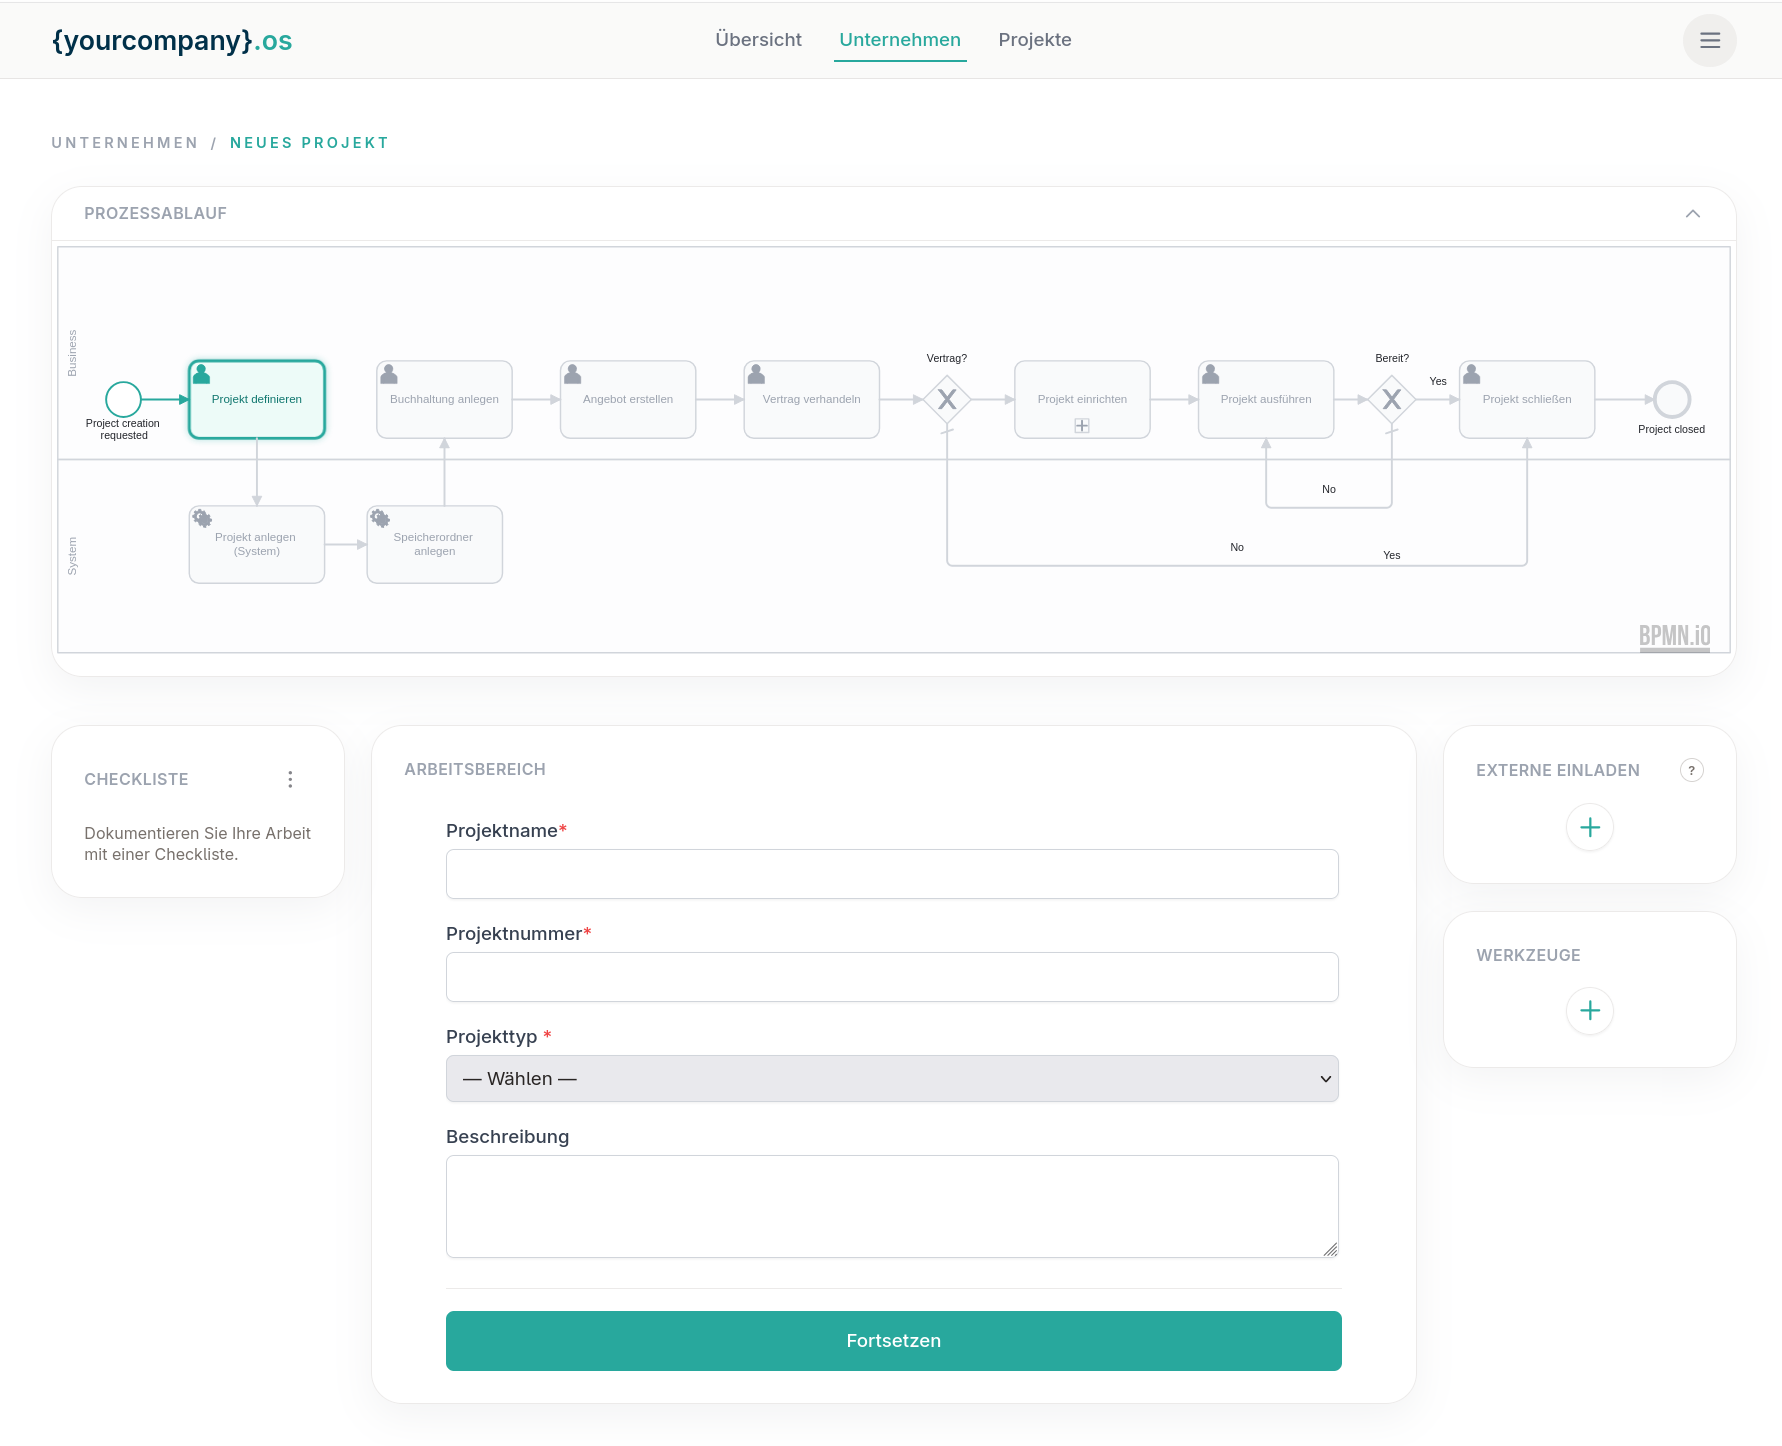Click the Bereit? gateway diamond
1782x1446 pixels.
point(1391,399)
